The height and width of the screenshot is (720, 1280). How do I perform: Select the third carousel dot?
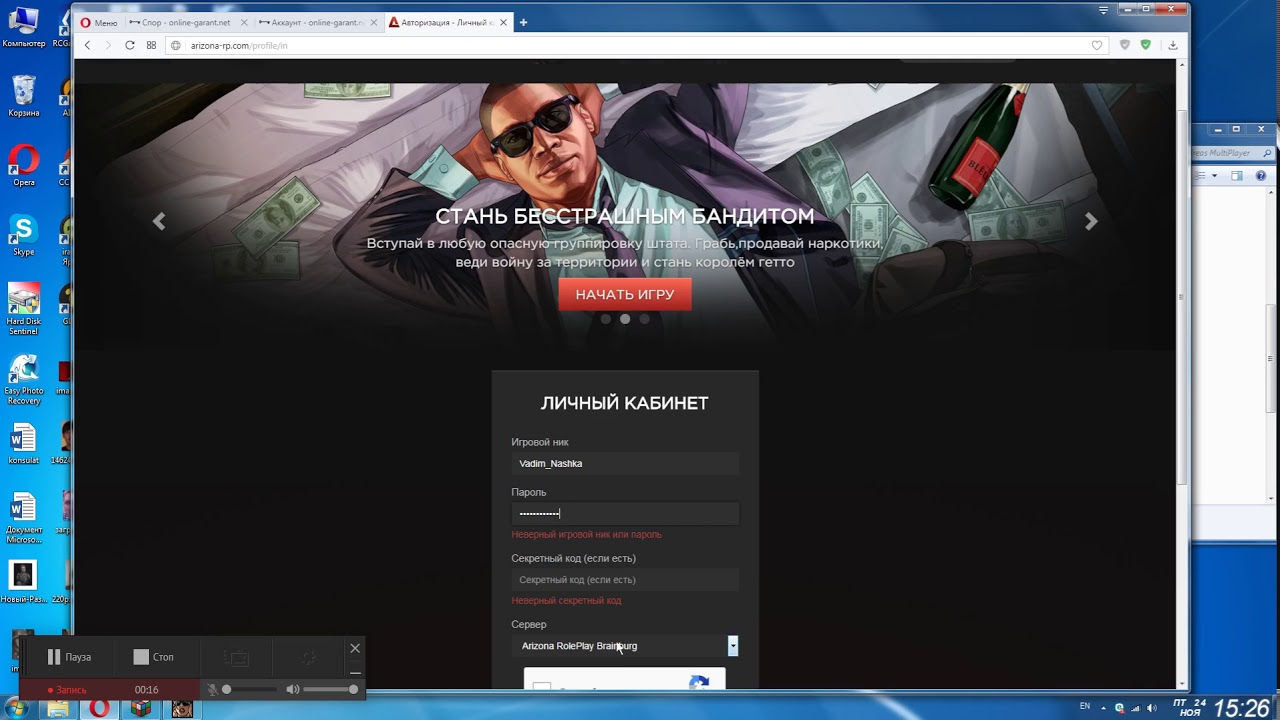[x=644, y=319]
